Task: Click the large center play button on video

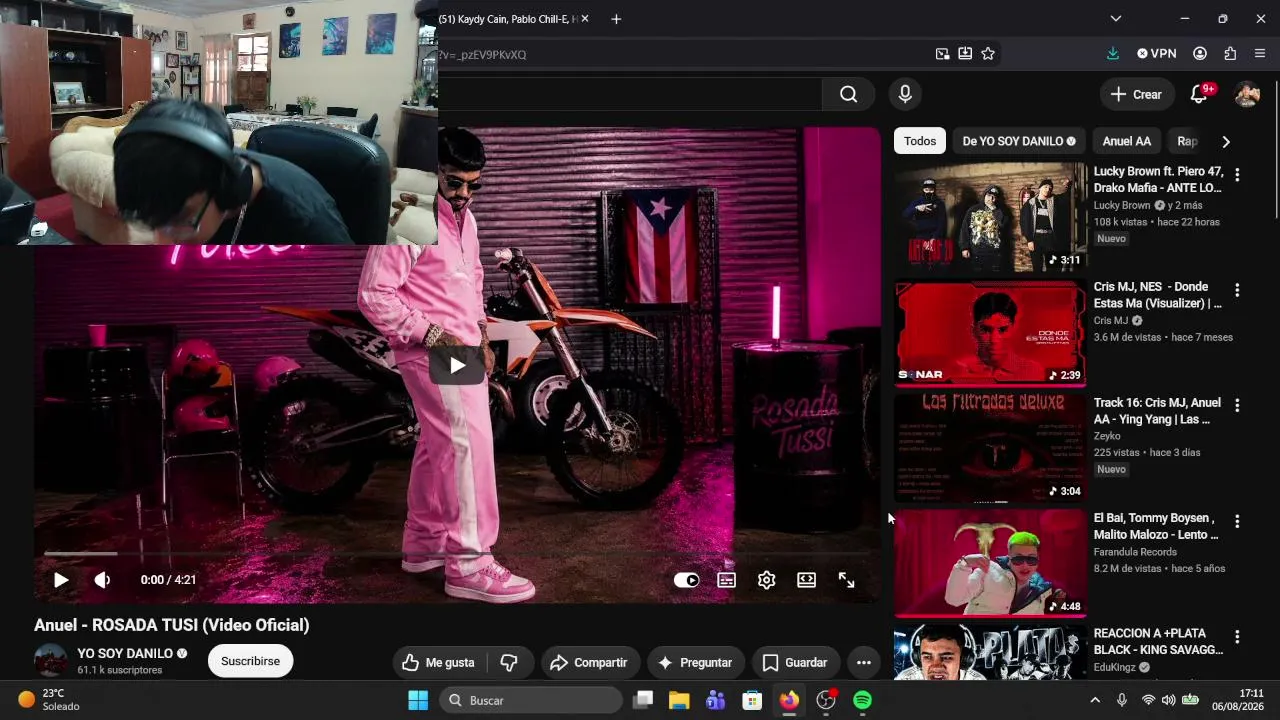Action: coord(457,365)
